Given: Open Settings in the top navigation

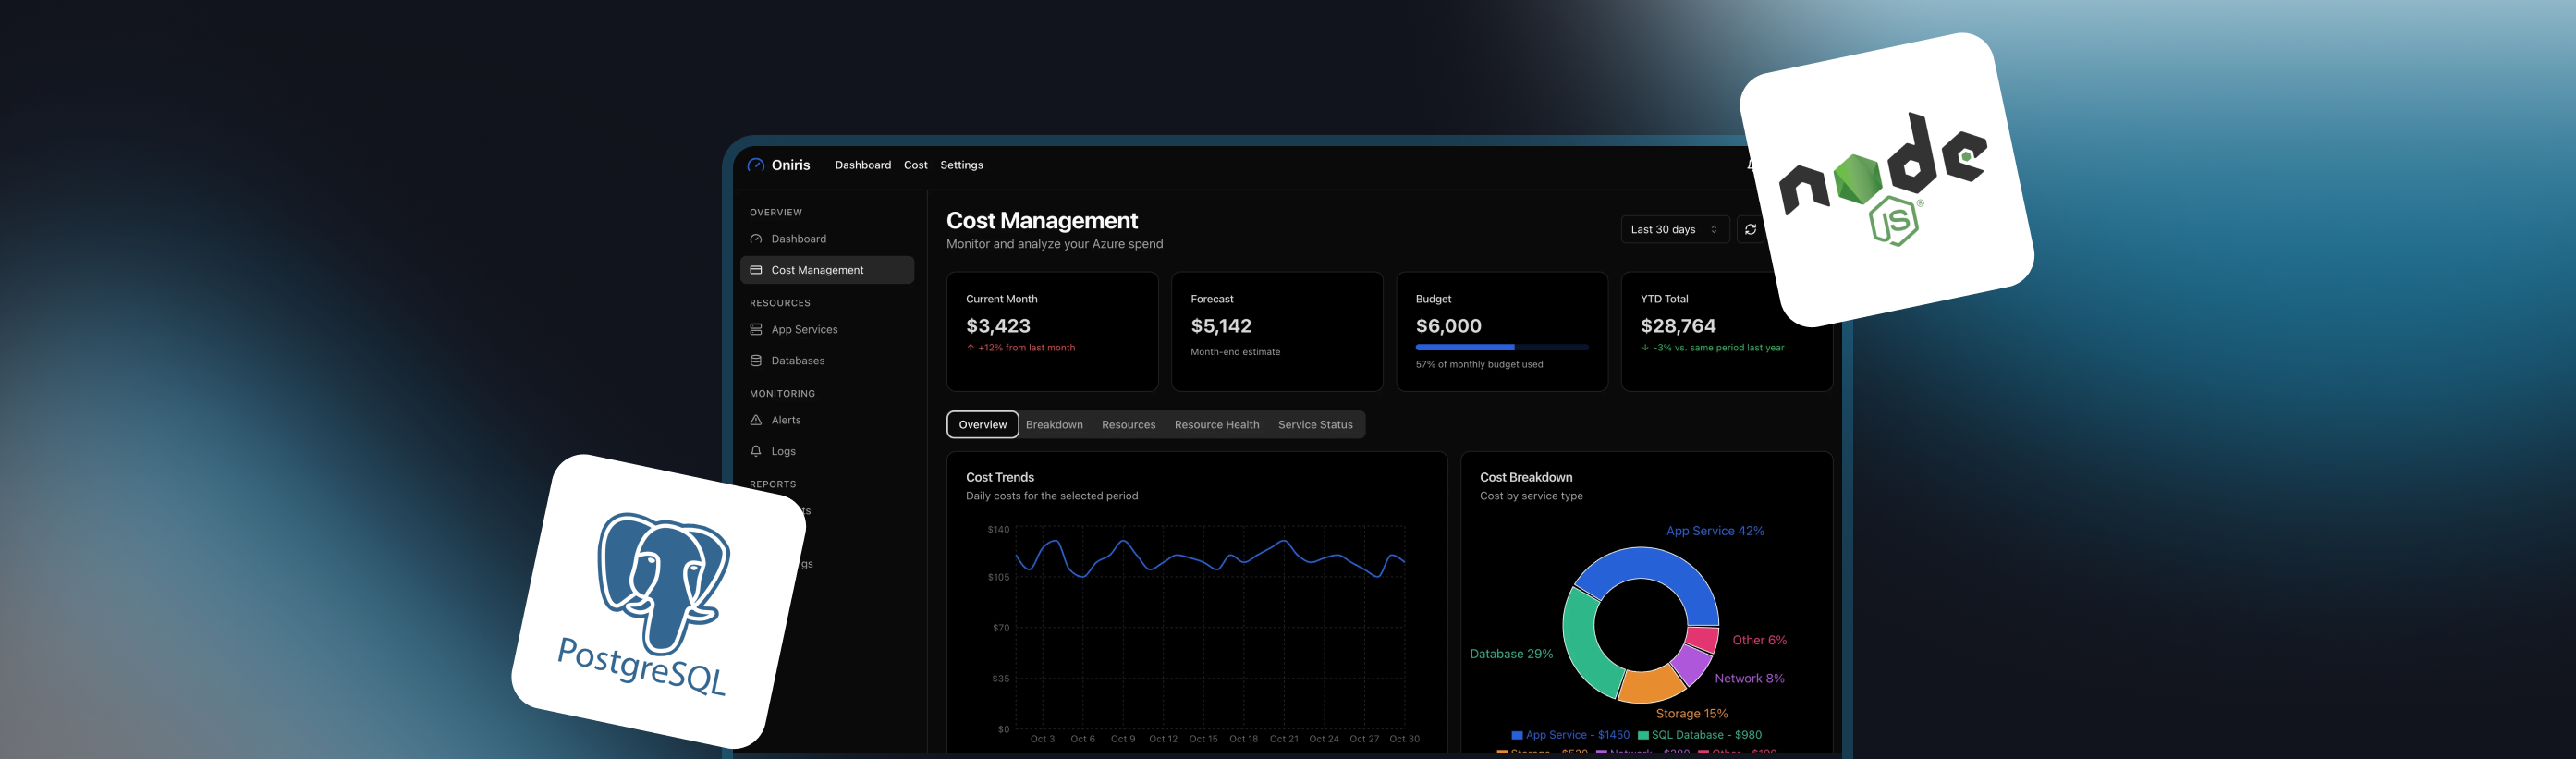Looking at the screenshot, I should coord(961,165).
